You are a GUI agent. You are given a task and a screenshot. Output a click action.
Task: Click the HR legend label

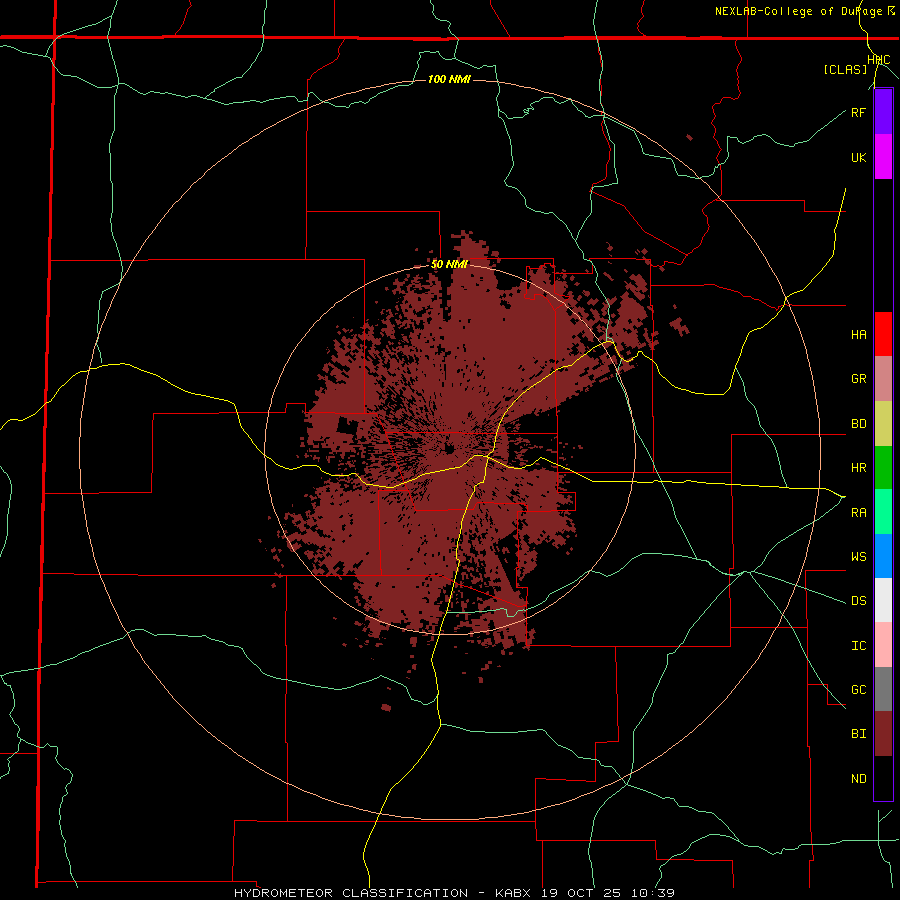[858, 468]
